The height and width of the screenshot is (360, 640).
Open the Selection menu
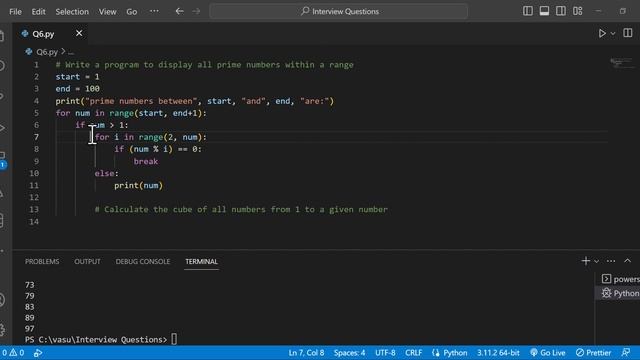coord(72,11)
